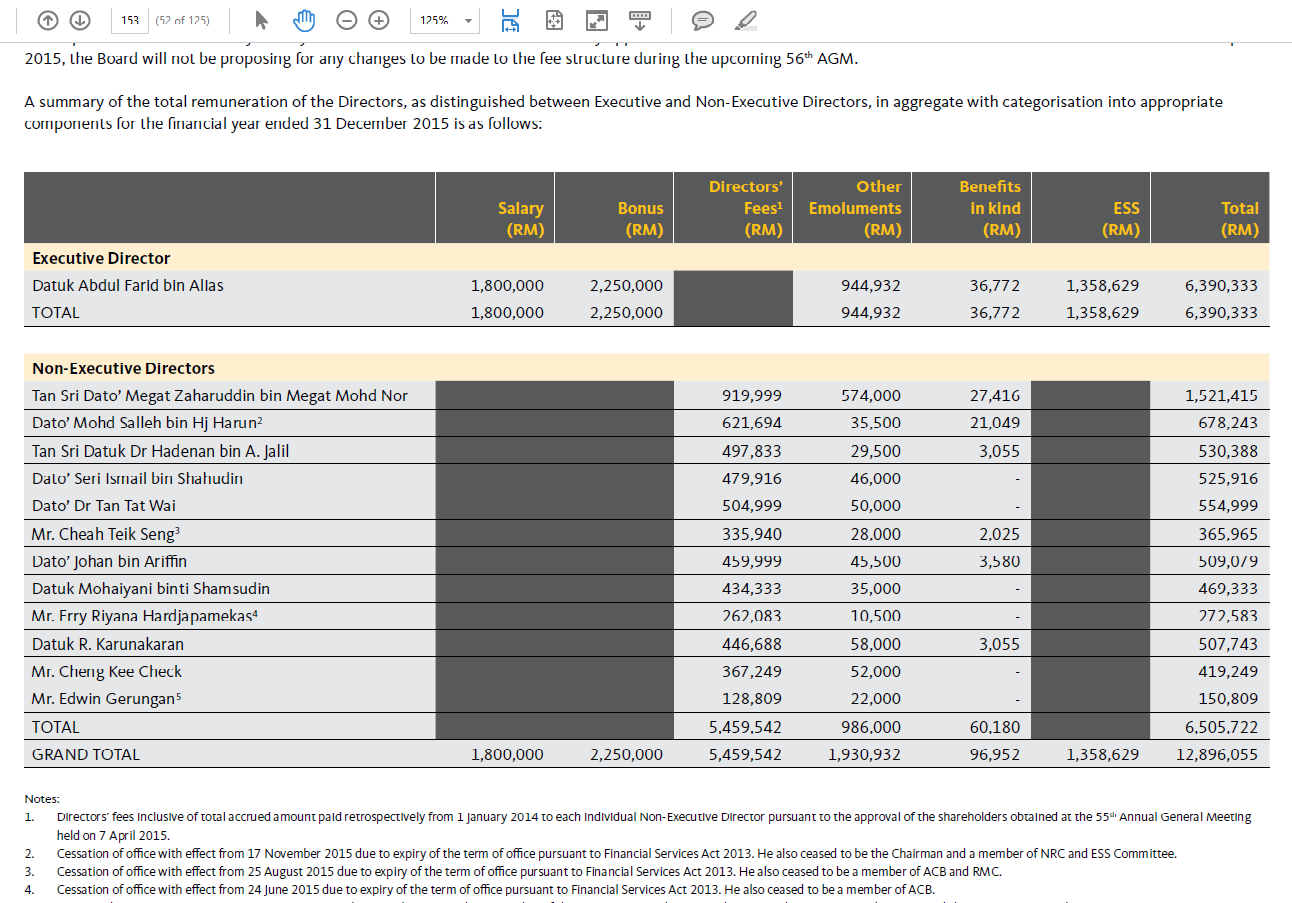Add a sticky note comment
The width and height of the screenshot is (1292, 903).
point(703,20)
